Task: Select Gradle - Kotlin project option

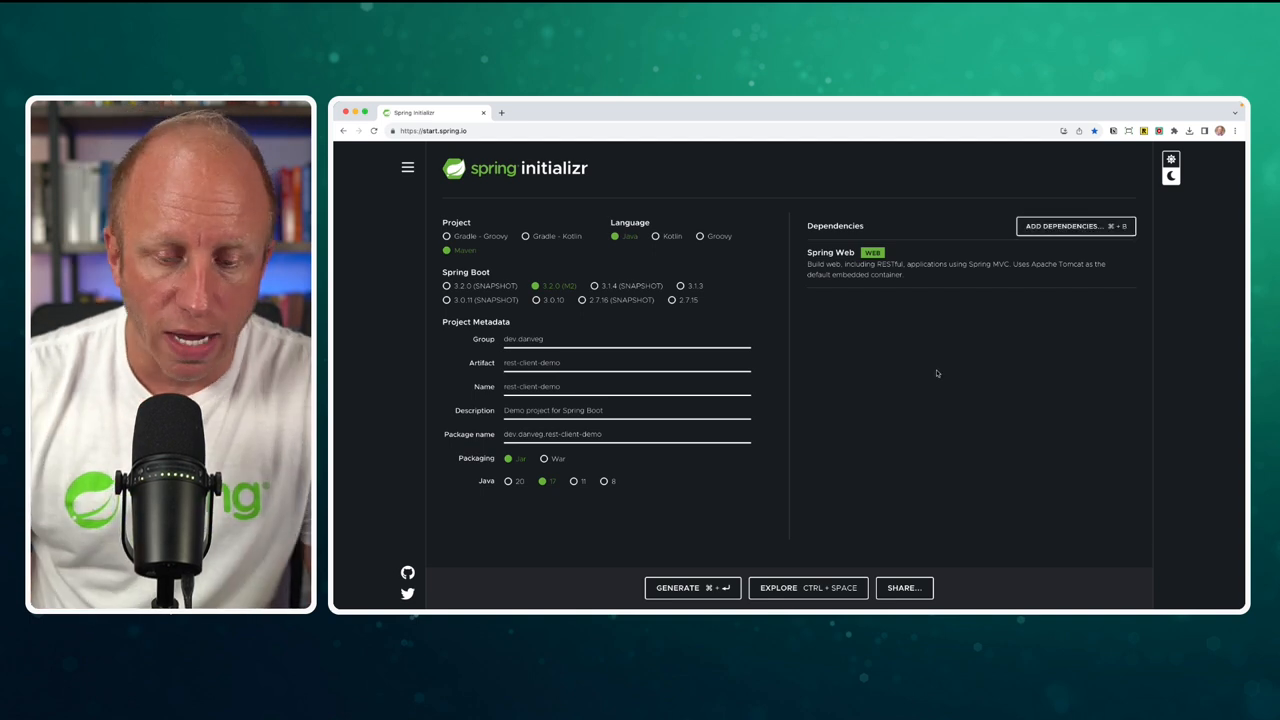Action: (551, 236)
